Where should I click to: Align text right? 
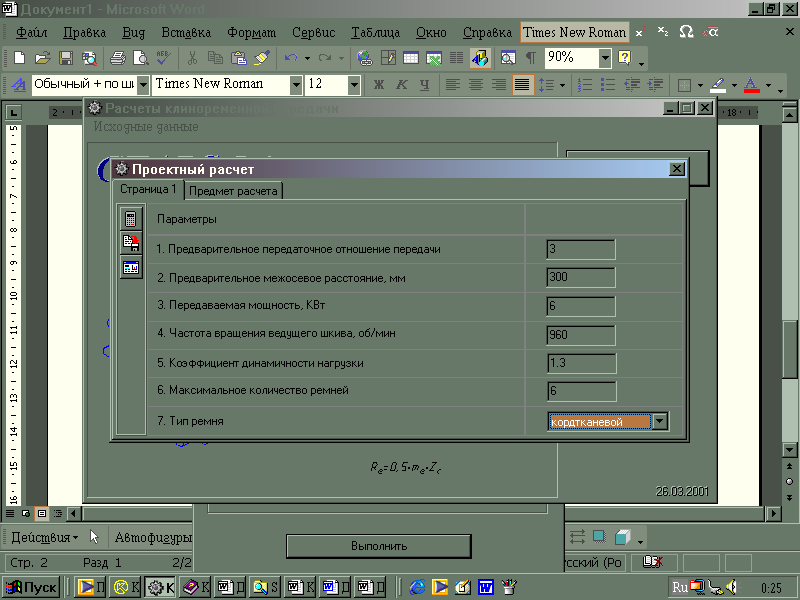pyautogui.click(x=498, y=84)
